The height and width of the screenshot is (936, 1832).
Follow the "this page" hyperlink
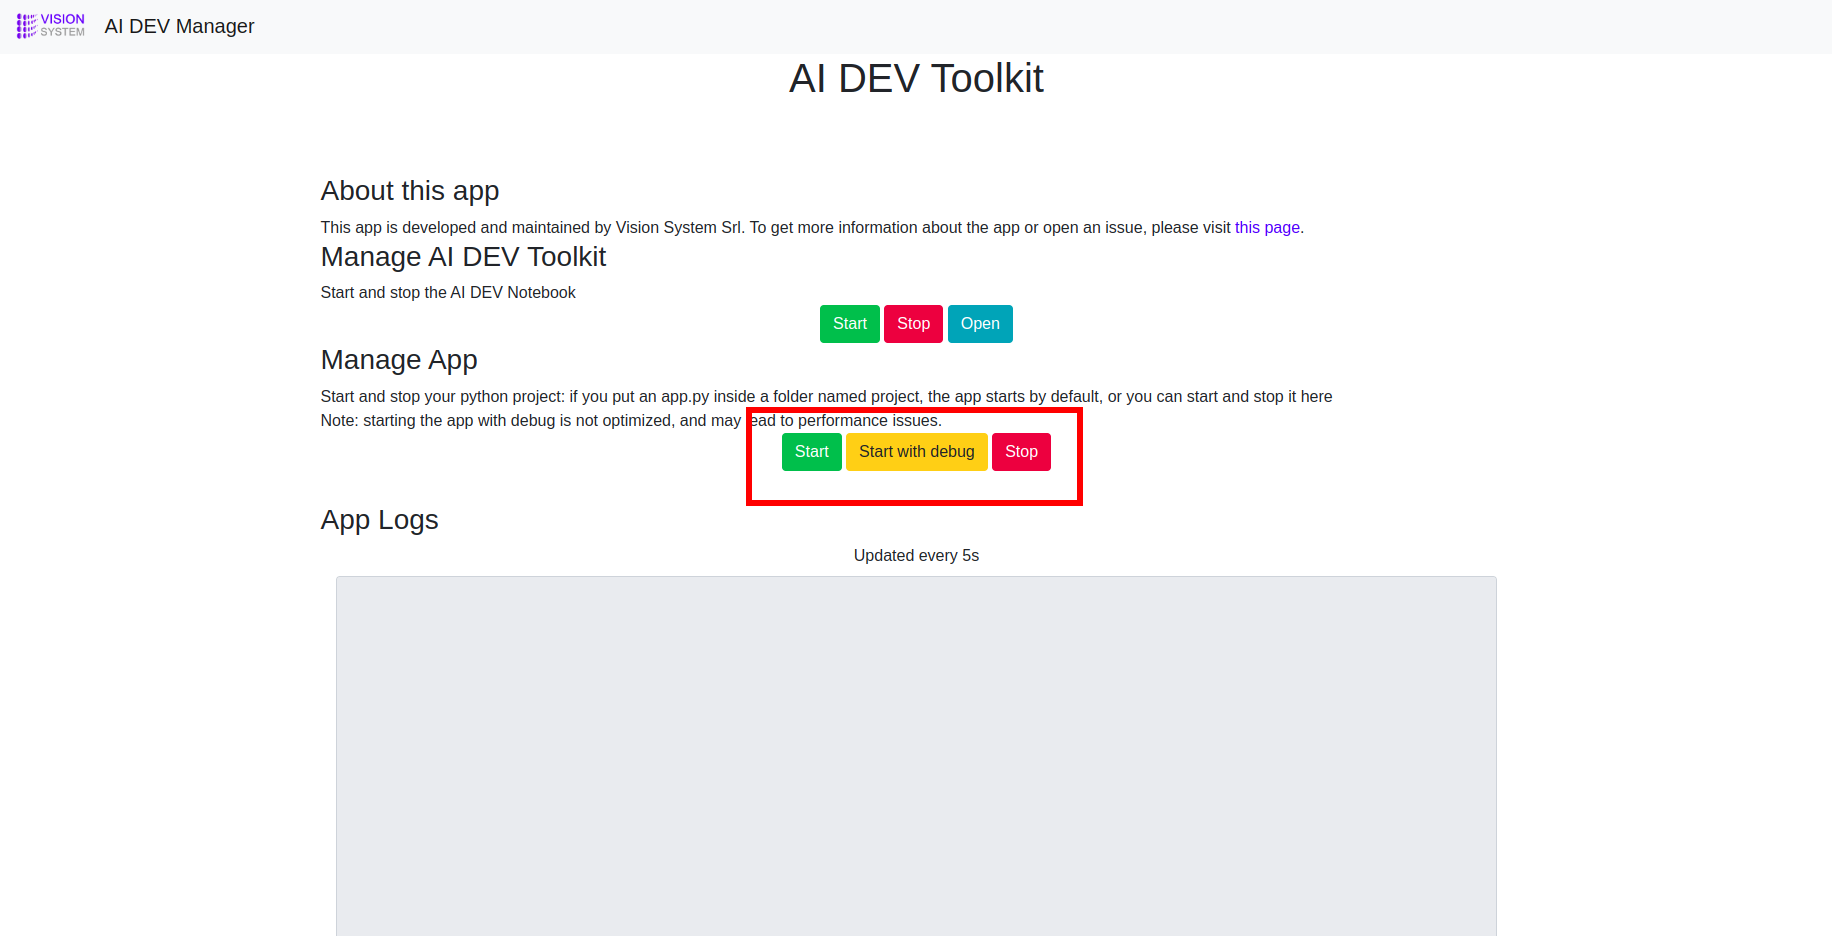tap(1267, 228)
